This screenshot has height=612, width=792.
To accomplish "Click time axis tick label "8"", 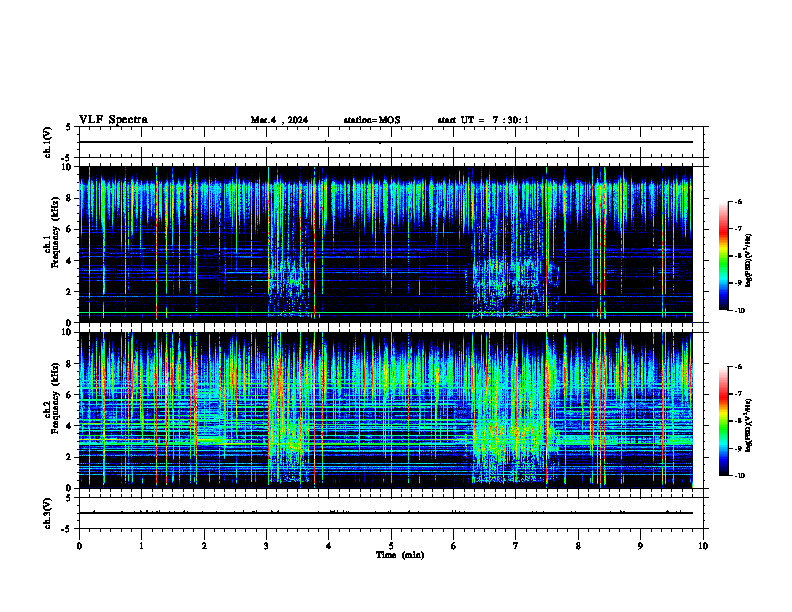I will [x=578, y=546].
